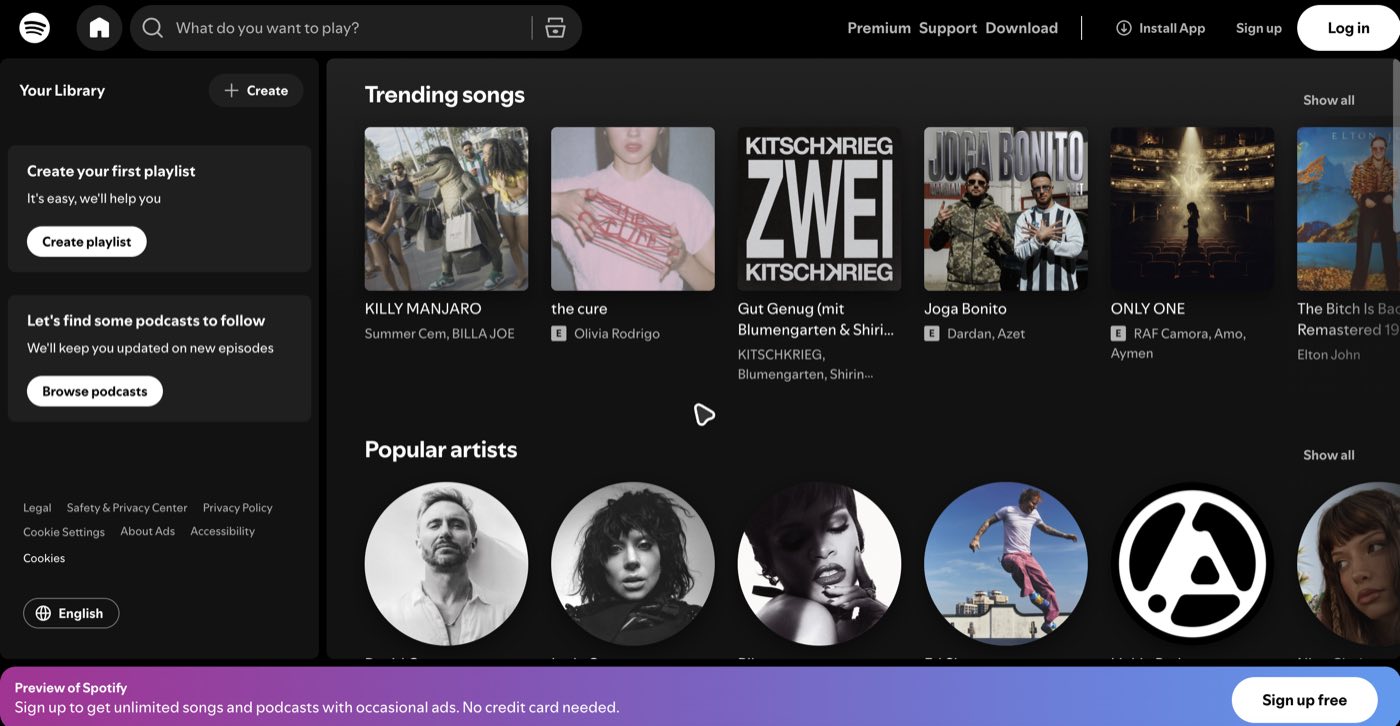Open the KILLY MANJARO album cover

pyautogui.click(x=446, y=209)
